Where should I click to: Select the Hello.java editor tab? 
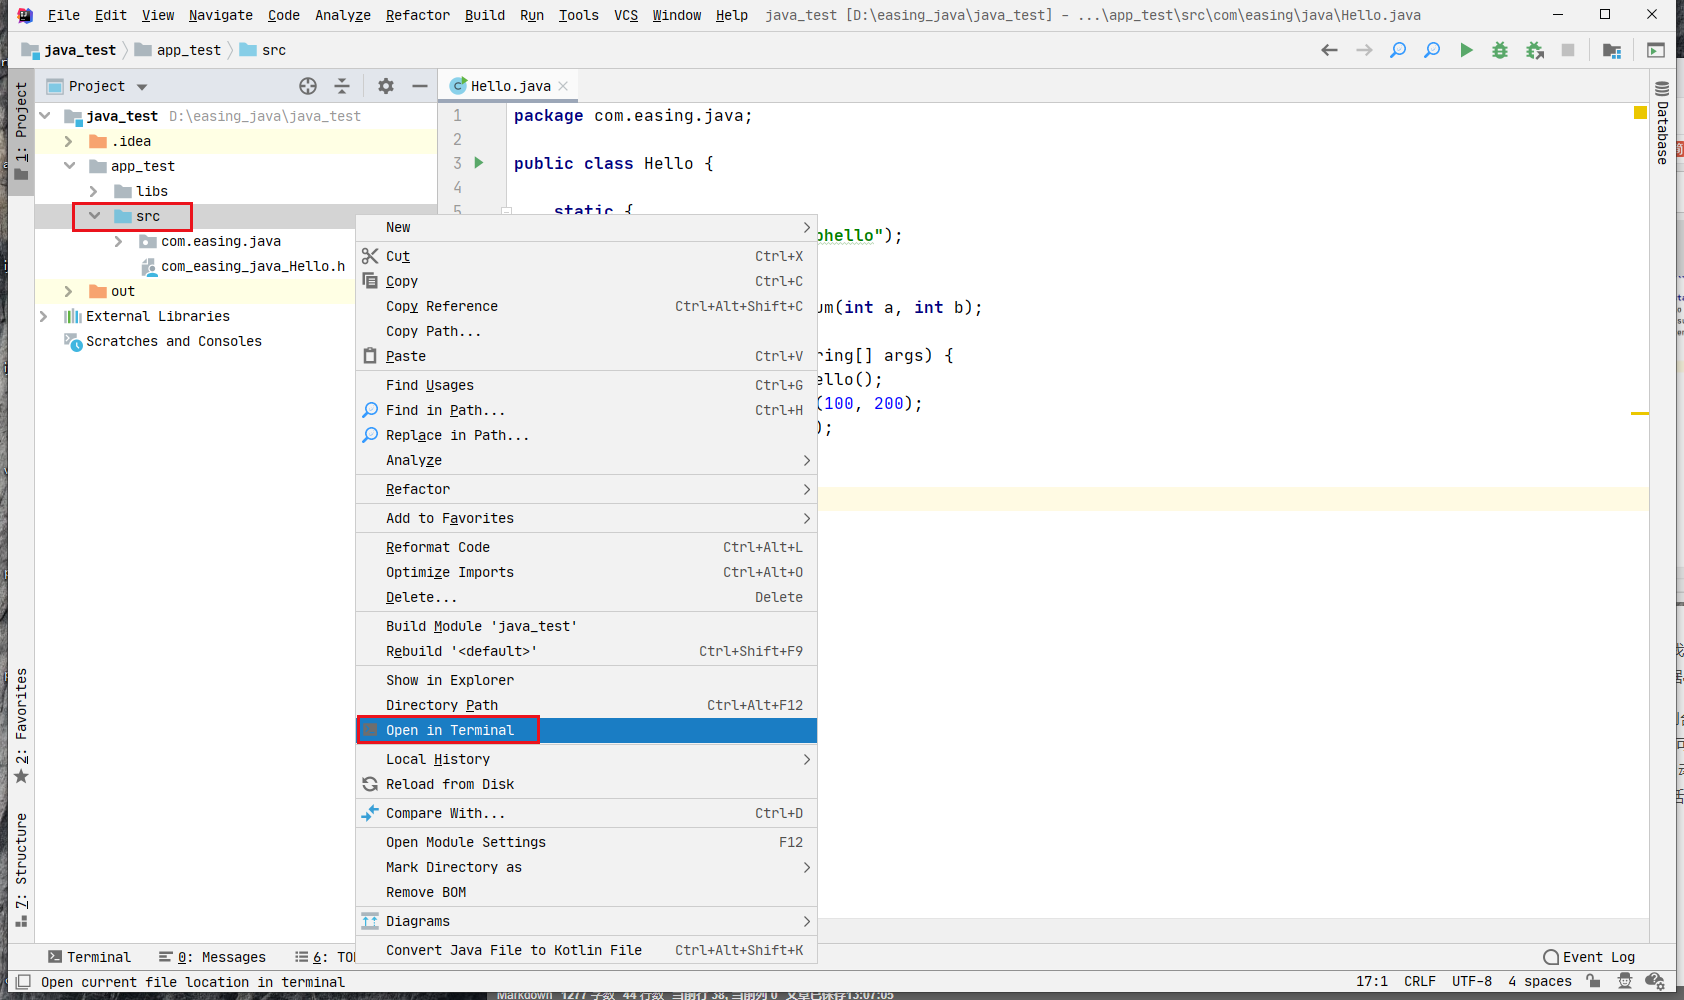[510, 86]
